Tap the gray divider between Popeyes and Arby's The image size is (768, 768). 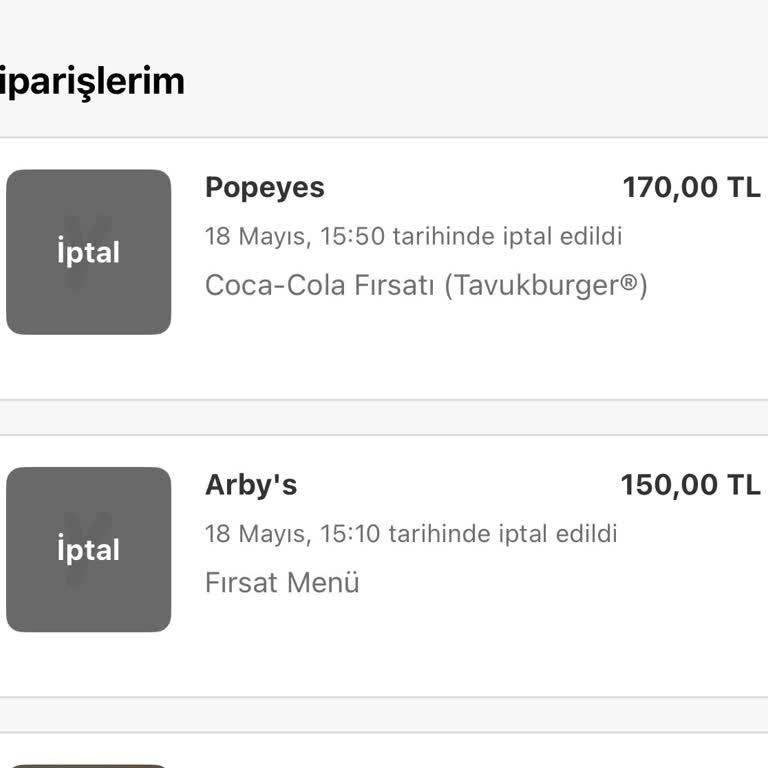(384, 418)
